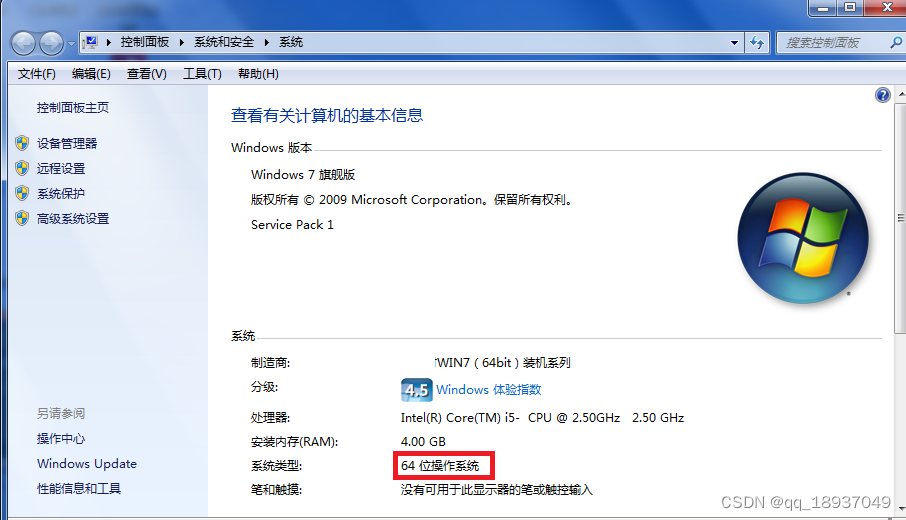The width and height of the screenshot is (906, 520).
Task: Click the blue help question mark icon
Action: point(882,95)
